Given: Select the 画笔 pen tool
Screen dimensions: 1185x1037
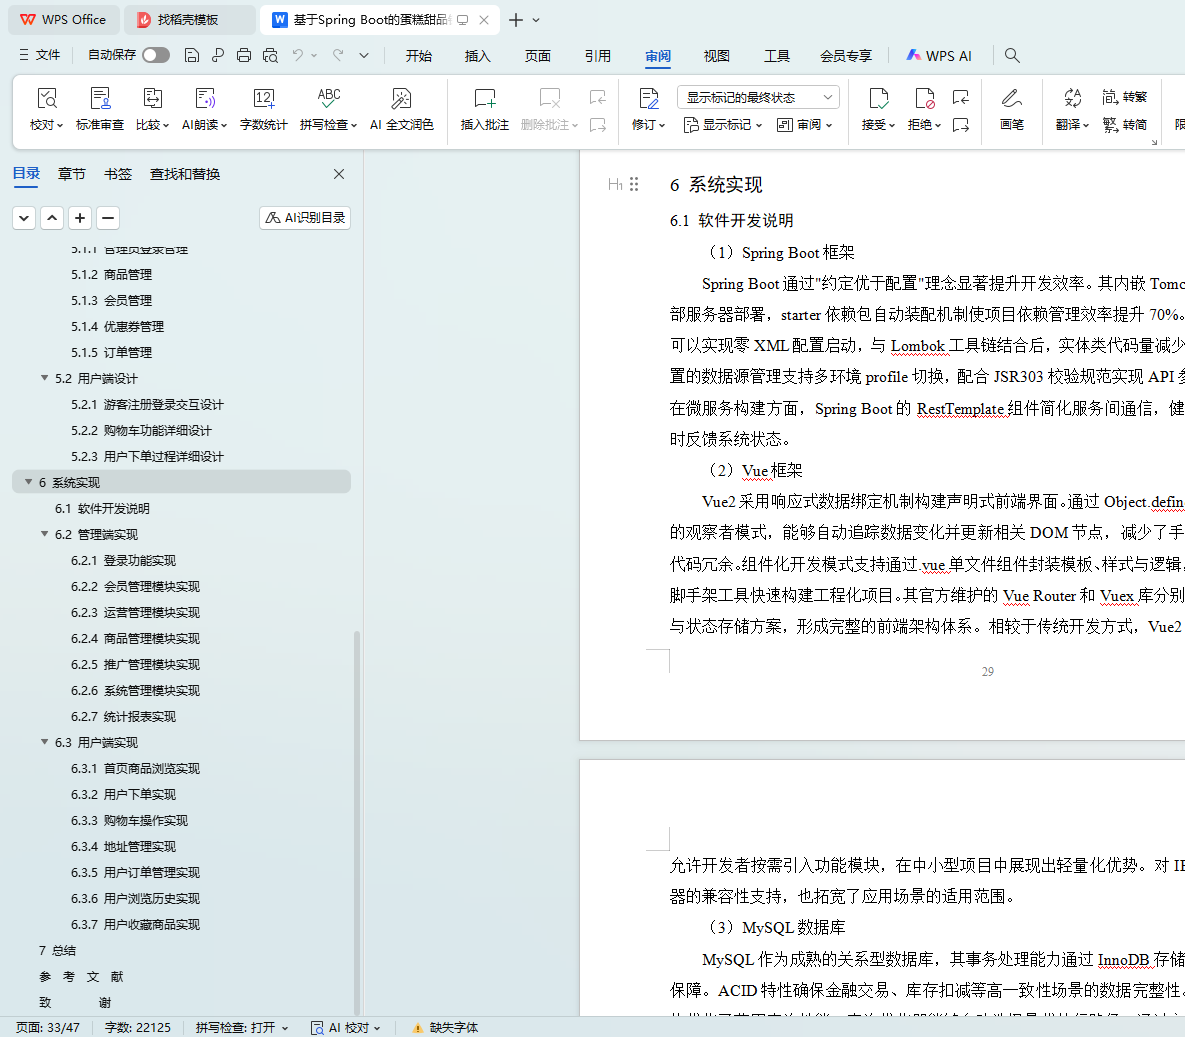Looking at the screenshot, I should (1011, 99).
